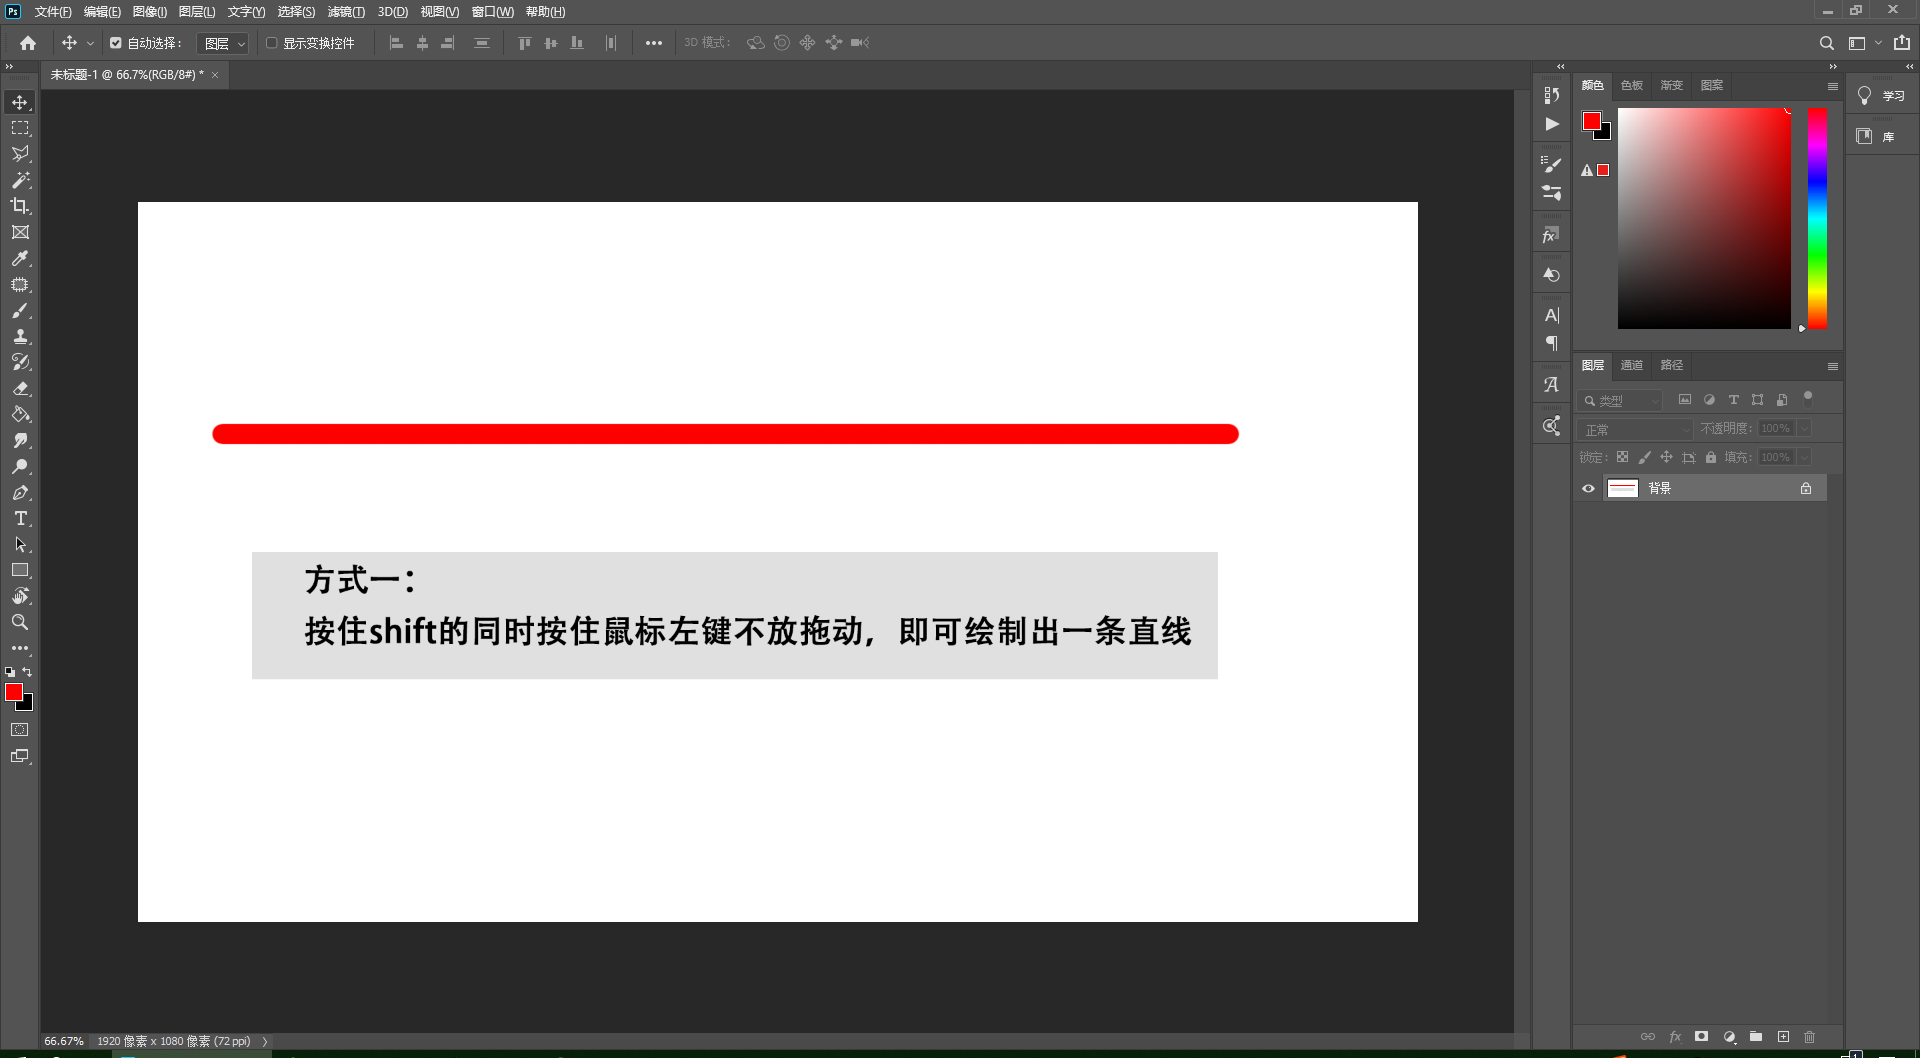Open the search magnifier at top right
This screenshot has height=1058, width=1920.
click(1826, 43)
